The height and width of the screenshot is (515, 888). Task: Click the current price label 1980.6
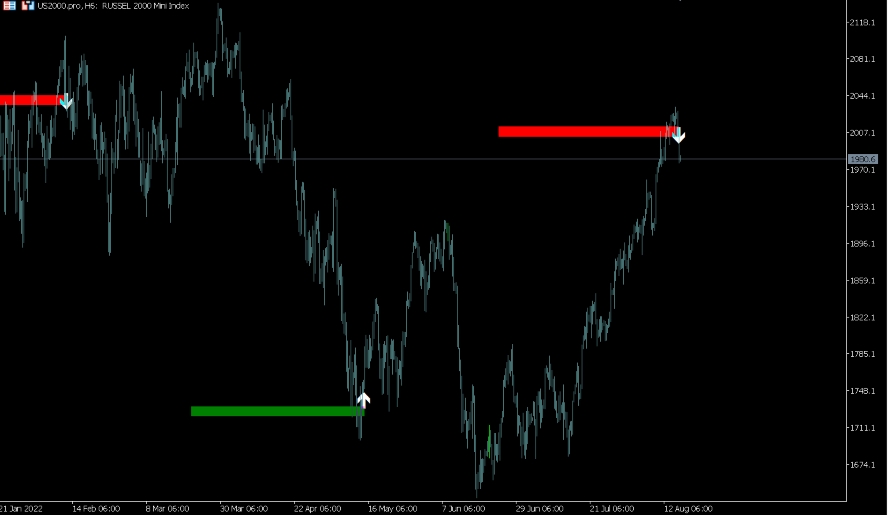point(863,159)
